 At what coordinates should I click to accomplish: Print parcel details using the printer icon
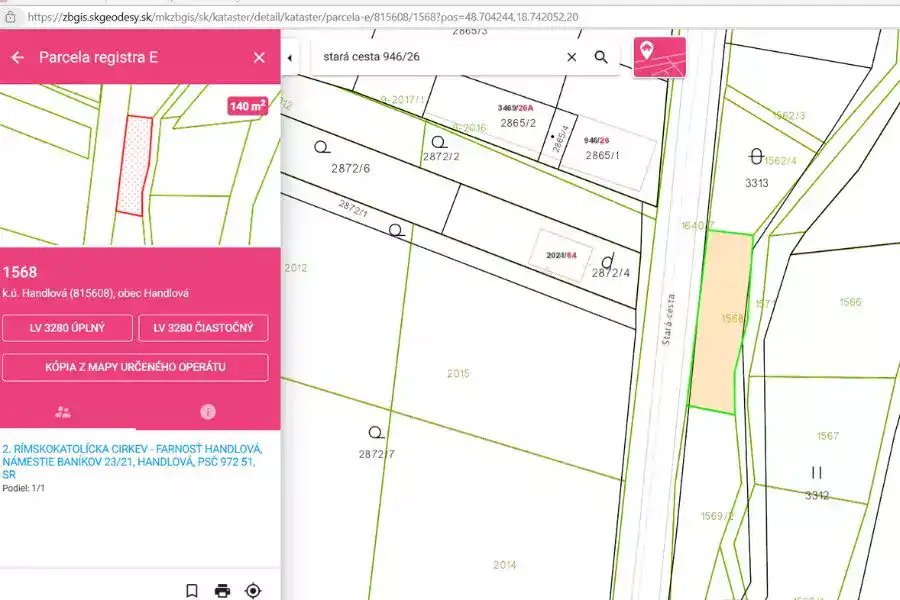[222, 590]
